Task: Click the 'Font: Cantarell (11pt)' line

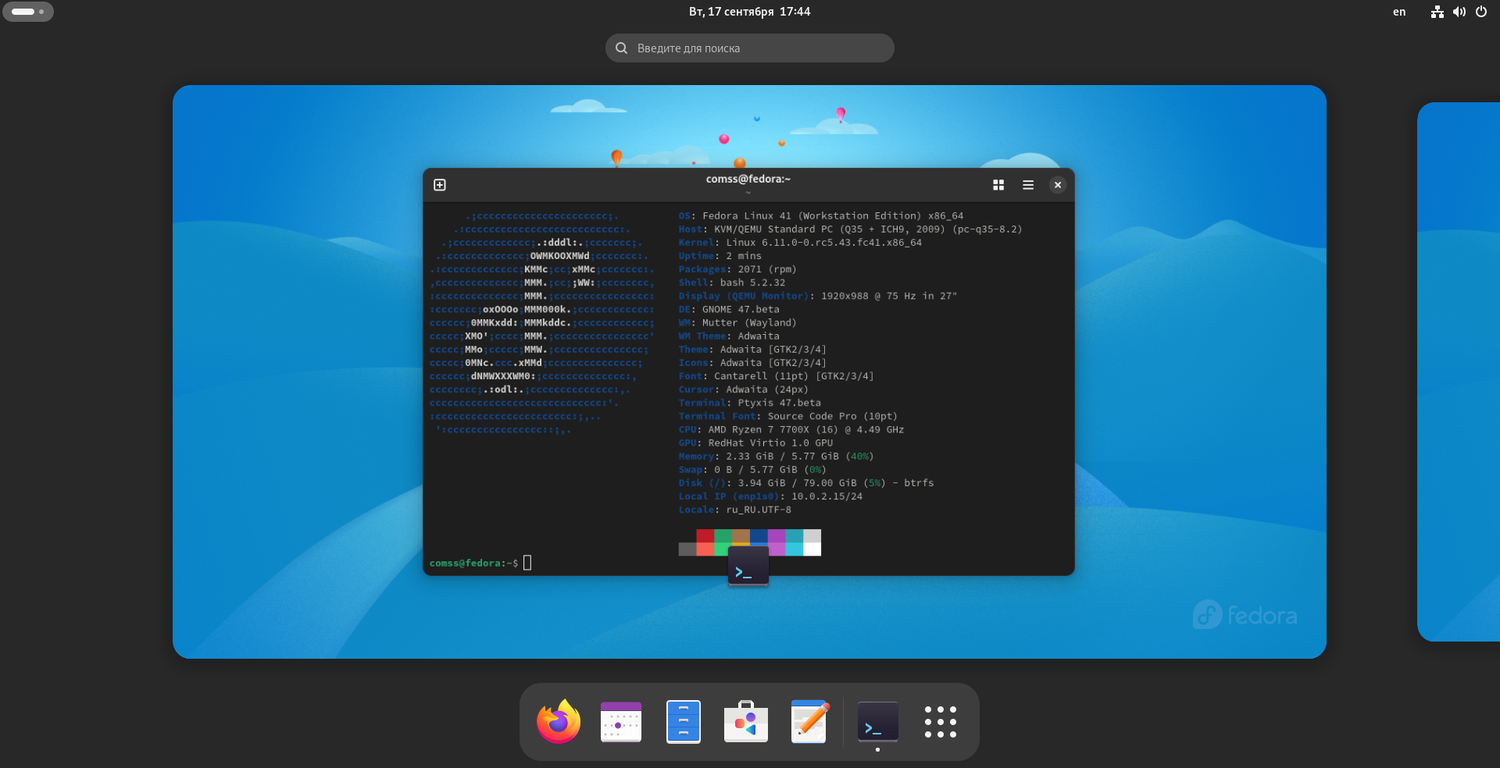Action: point(776,376)
